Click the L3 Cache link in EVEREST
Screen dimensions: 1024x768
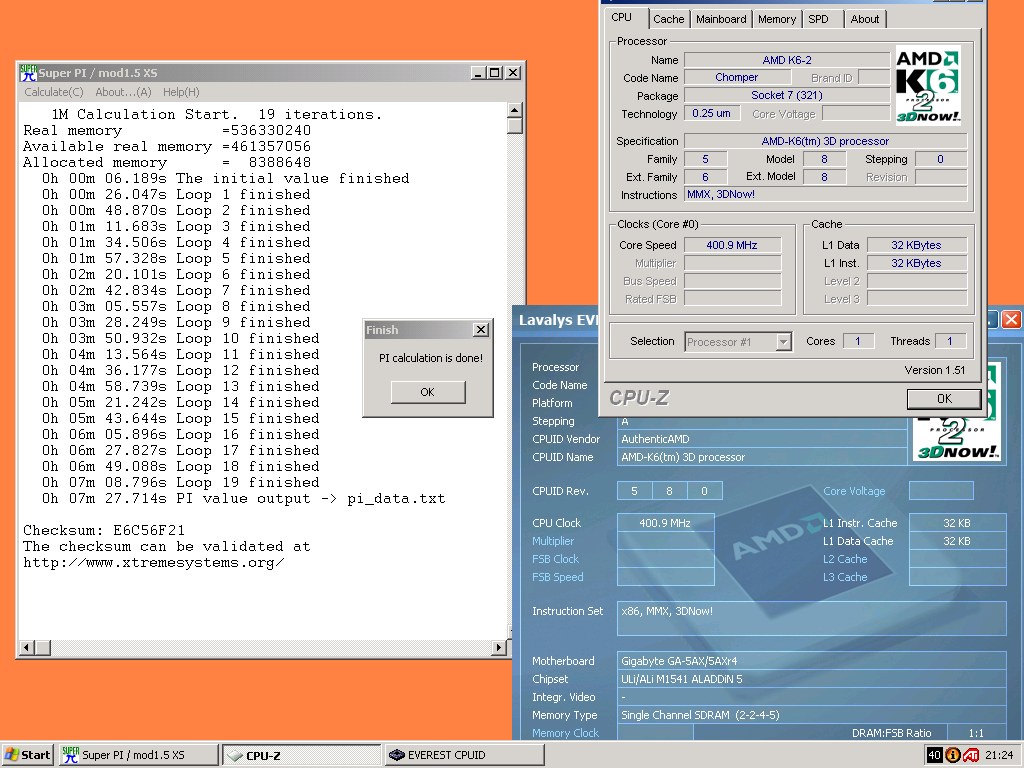click(845, 577)
